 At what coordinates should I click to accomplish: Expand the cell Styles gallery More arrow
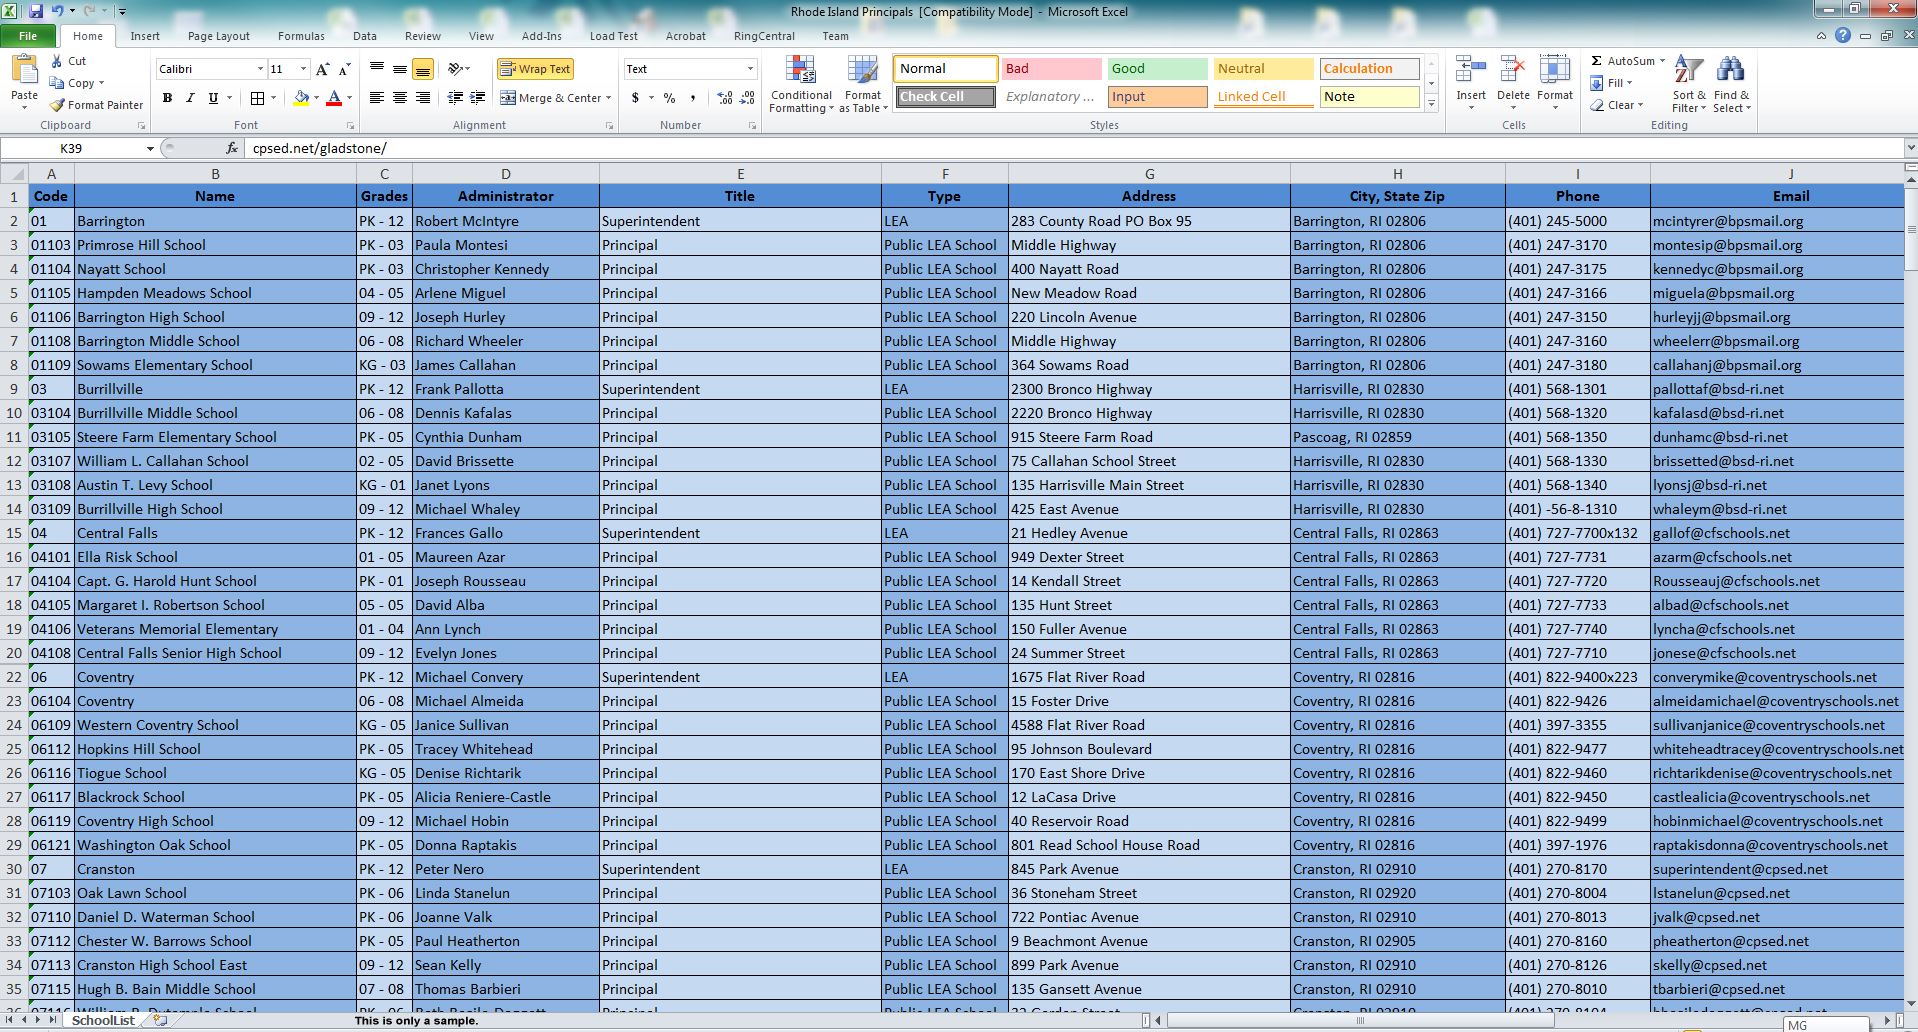click(1432, 104)
